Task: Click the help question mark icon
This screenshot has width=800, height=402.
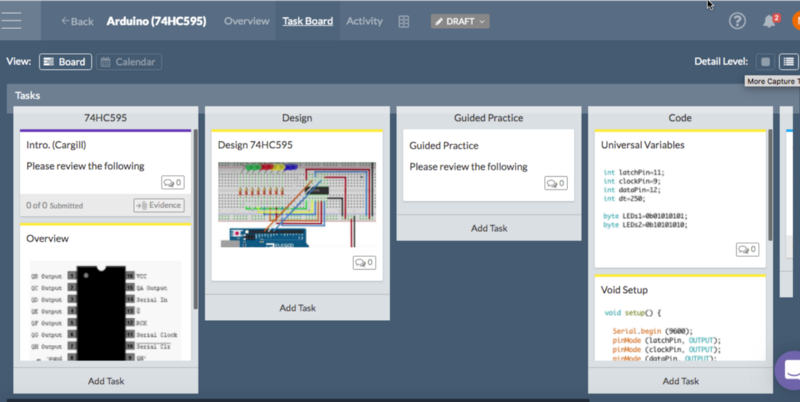Action: (737, 21)
